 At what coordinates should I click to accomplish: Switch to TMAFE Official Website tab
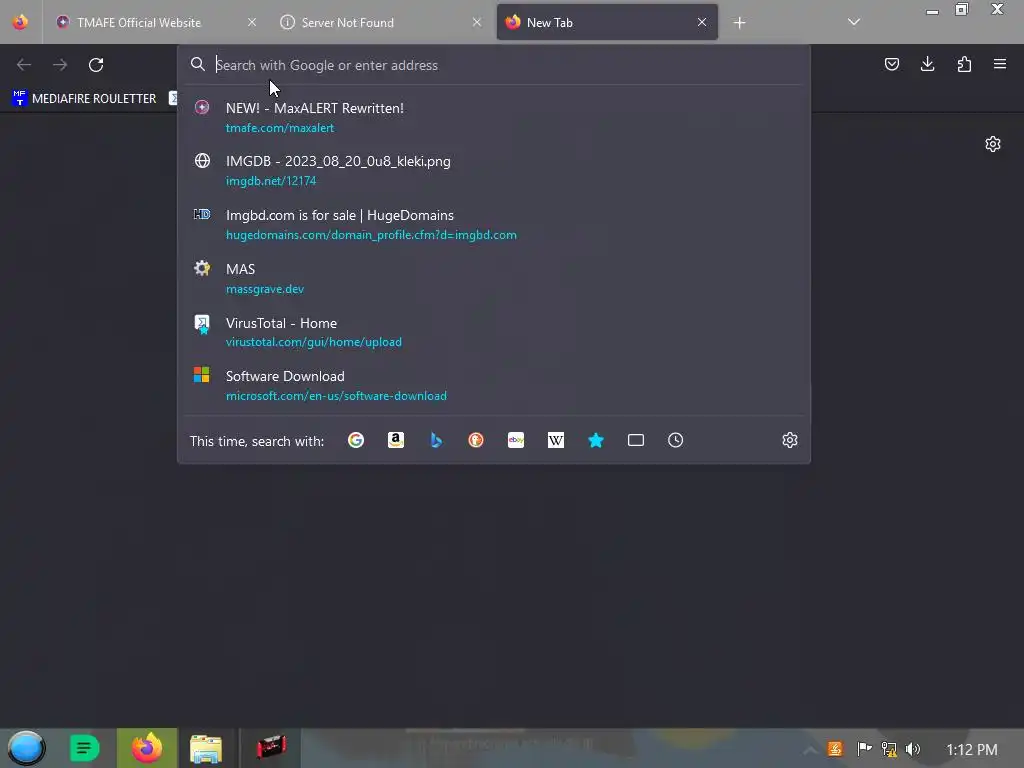(157, 22)
